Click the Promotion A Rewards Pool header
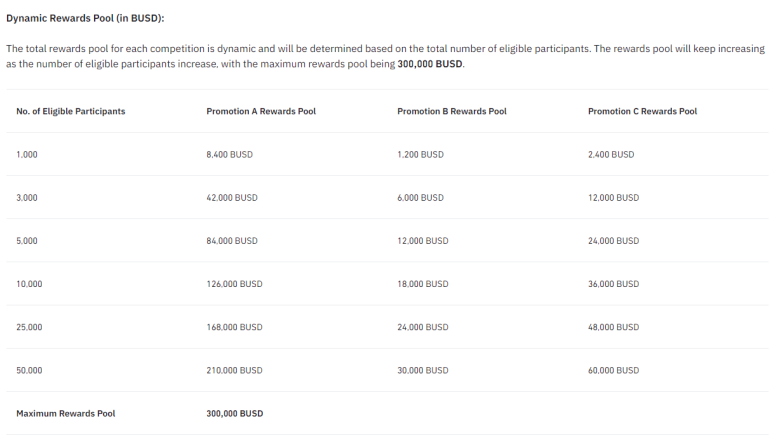Viewport: 773px width, 440px height. click(261, 111)
